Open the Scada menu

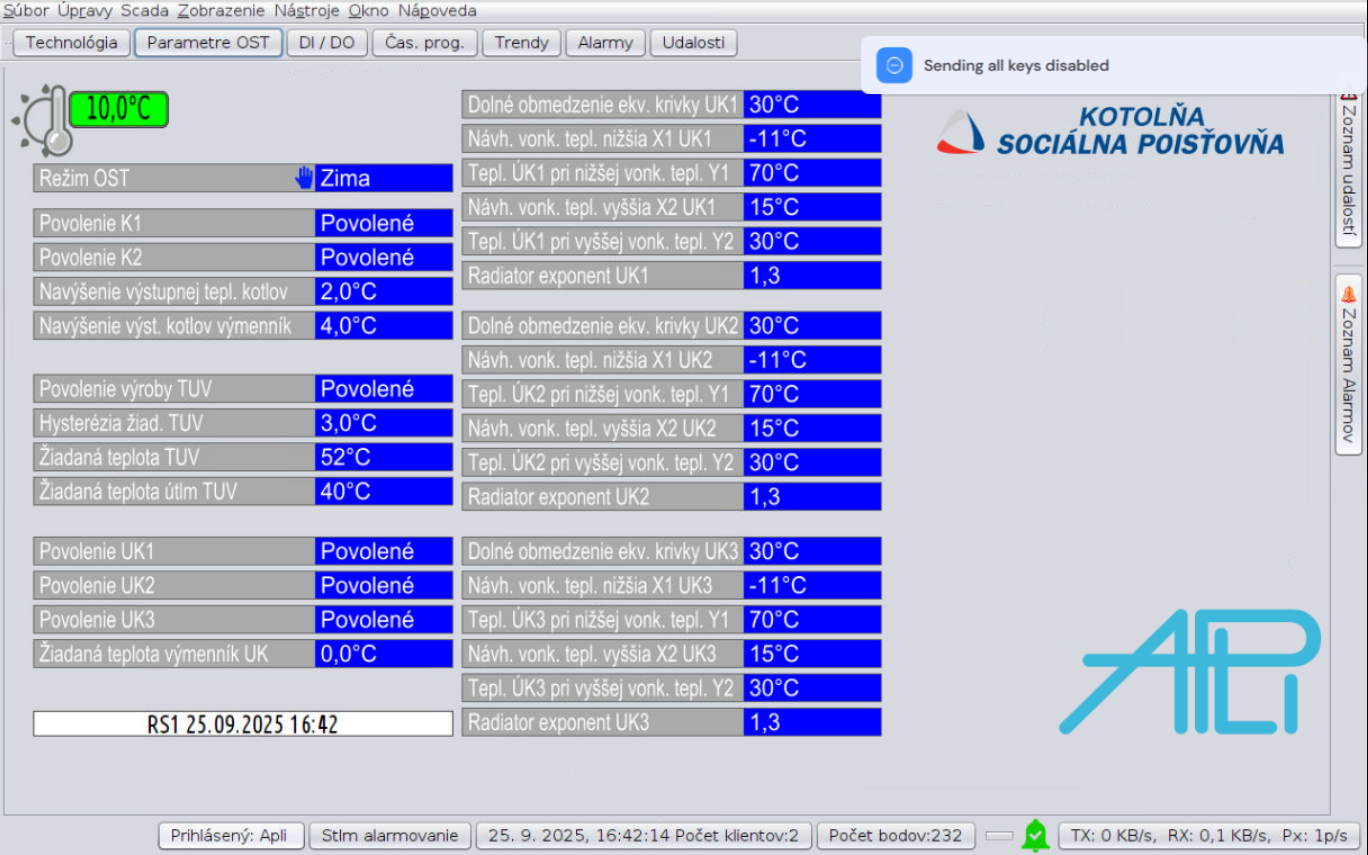145,11
